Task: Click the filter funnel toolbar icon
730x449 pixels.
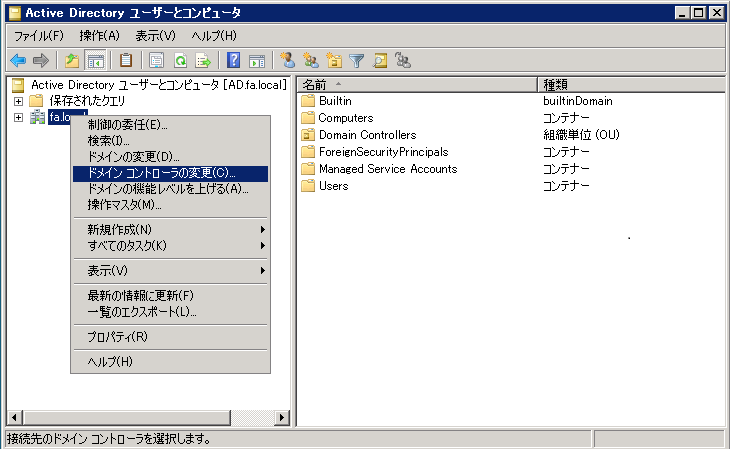Action: pyautogui.click(x=357, y=60)
